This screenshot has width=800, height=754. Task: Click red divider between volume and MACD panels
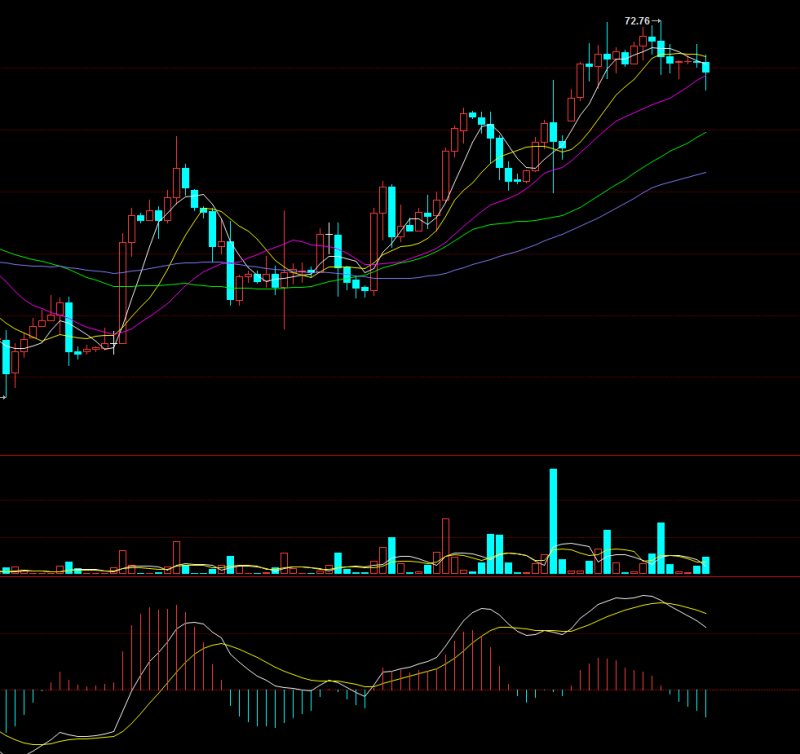pos(400,576)
